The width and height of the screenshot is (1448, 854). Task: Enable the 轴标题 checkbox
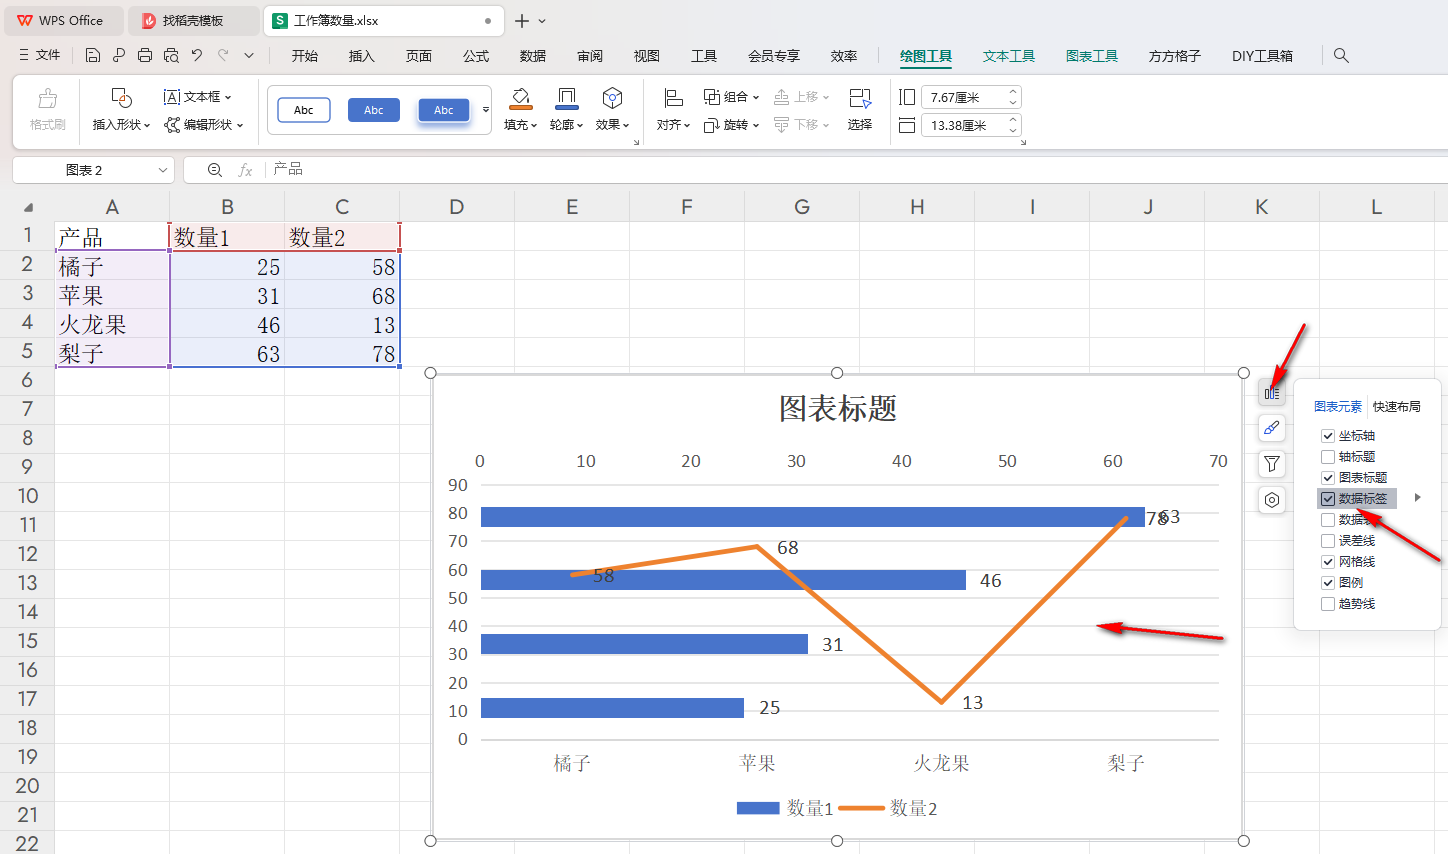pyautogui.click(x=1328, y=457)
